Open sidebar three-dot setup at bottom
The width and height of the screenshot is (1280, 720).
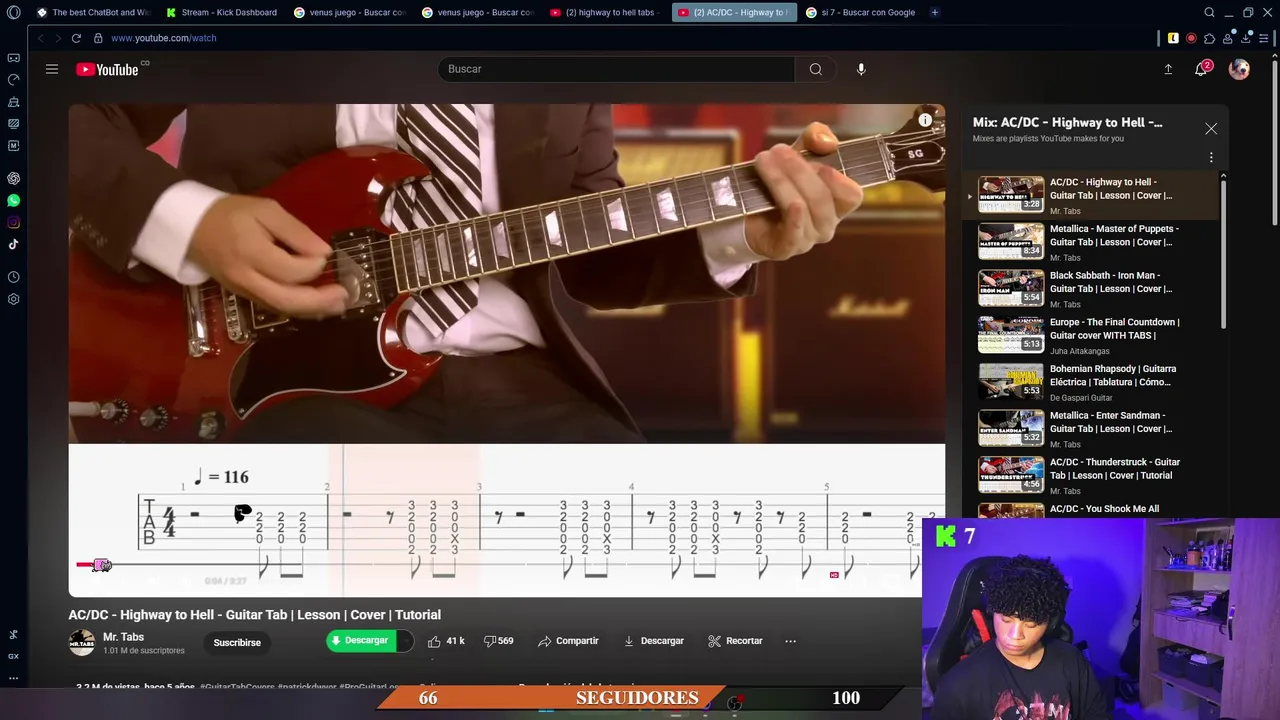coord(13,678)
